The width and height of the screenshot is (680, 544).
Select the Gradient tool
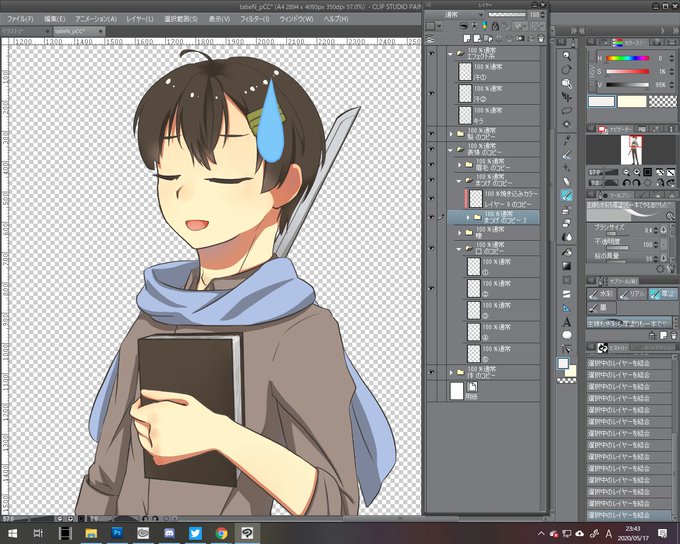[x=567, y=266]
